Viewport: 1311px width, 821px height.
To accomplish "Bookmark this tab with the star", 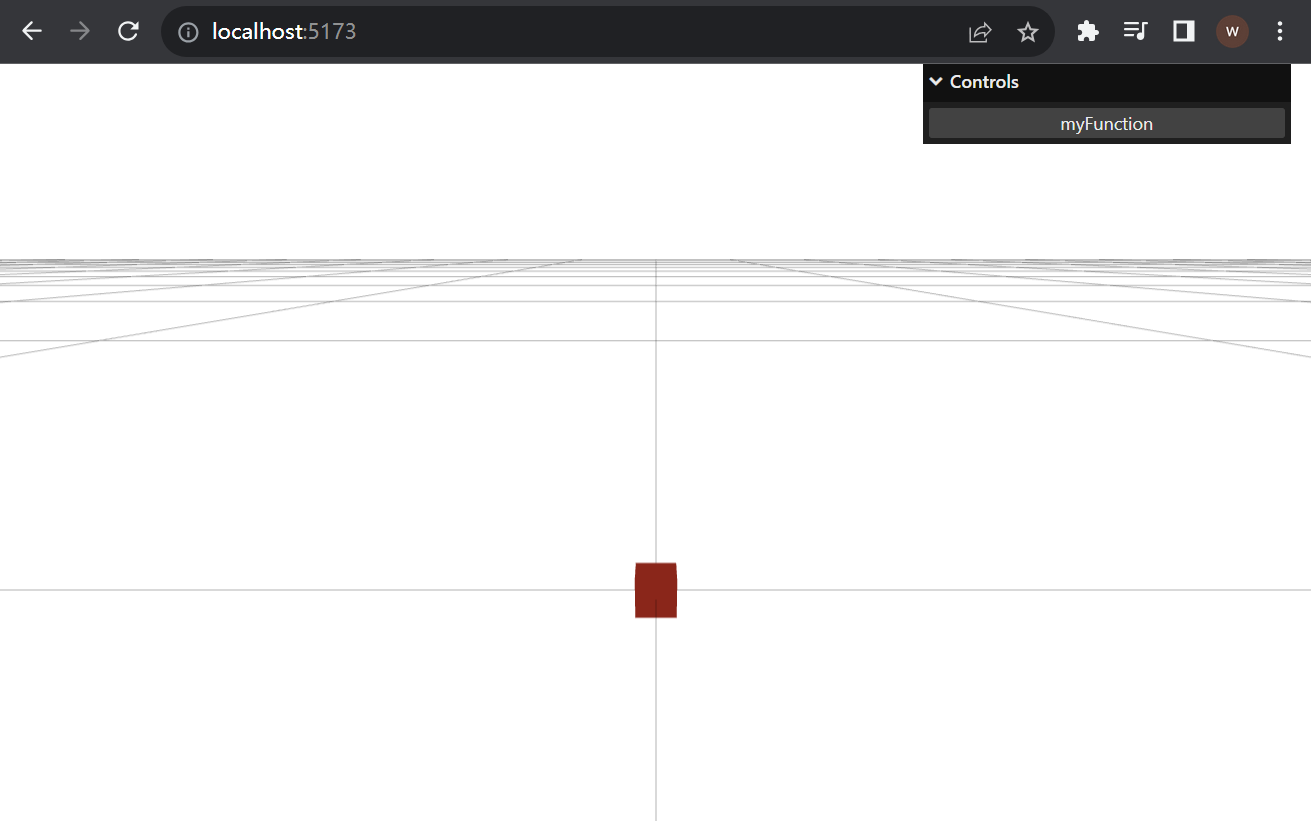I will point(1028,32).
